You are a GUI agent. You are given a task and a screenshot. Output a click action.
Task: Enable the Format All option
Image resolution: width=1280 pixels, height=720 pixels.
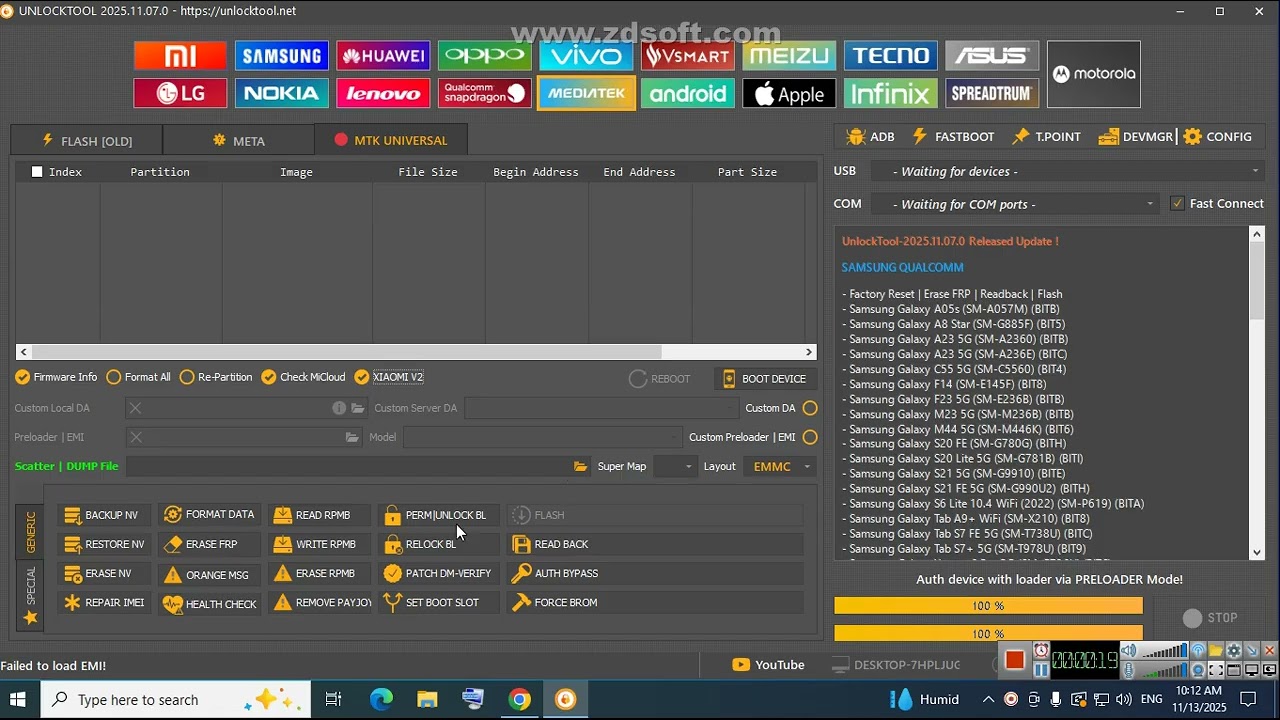tap(139, 377)
